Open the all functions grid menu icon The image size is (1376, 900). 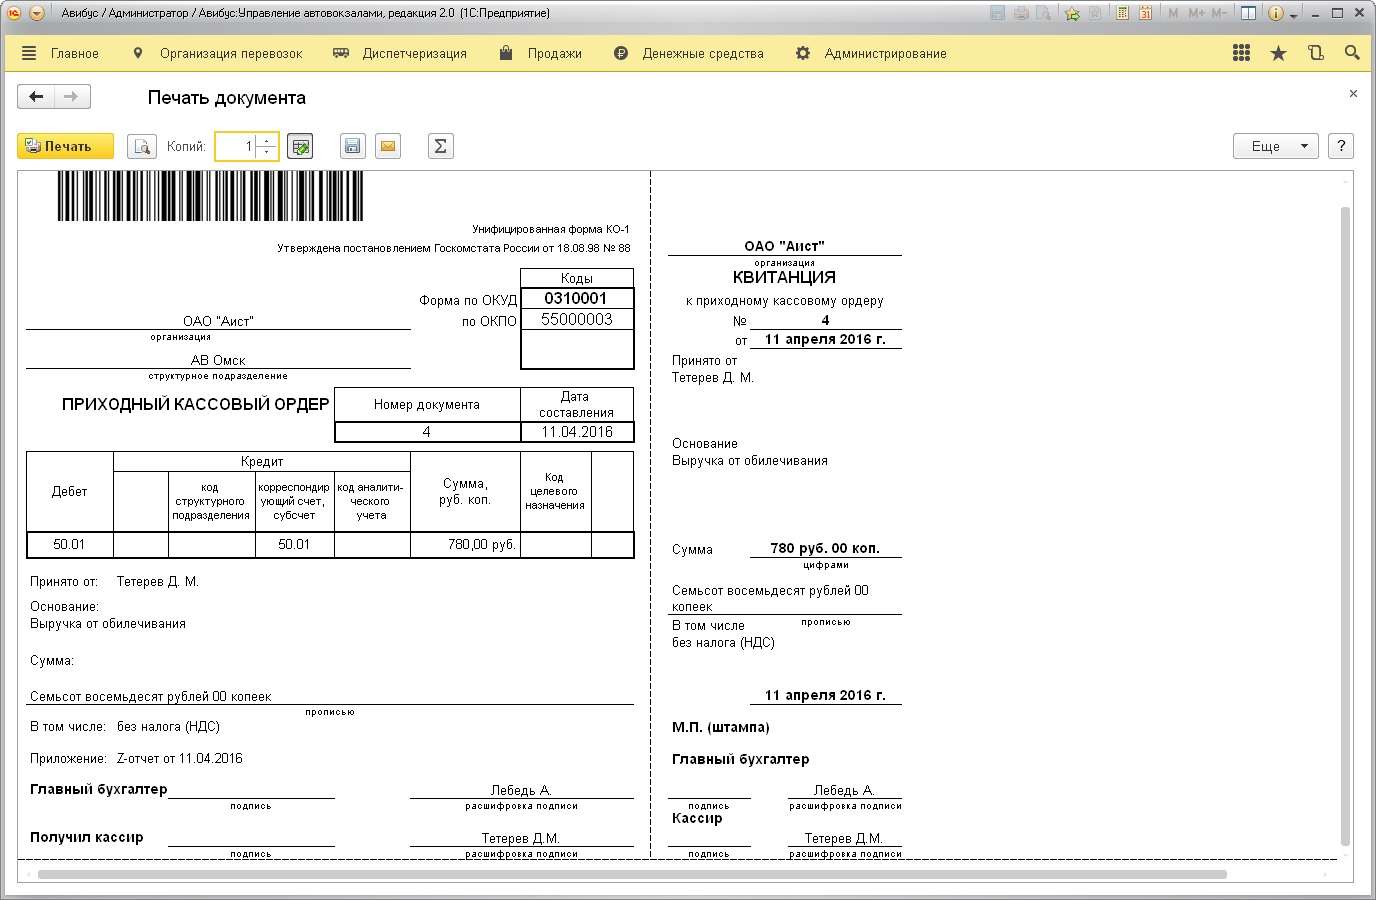click(x=1241, y=54)
